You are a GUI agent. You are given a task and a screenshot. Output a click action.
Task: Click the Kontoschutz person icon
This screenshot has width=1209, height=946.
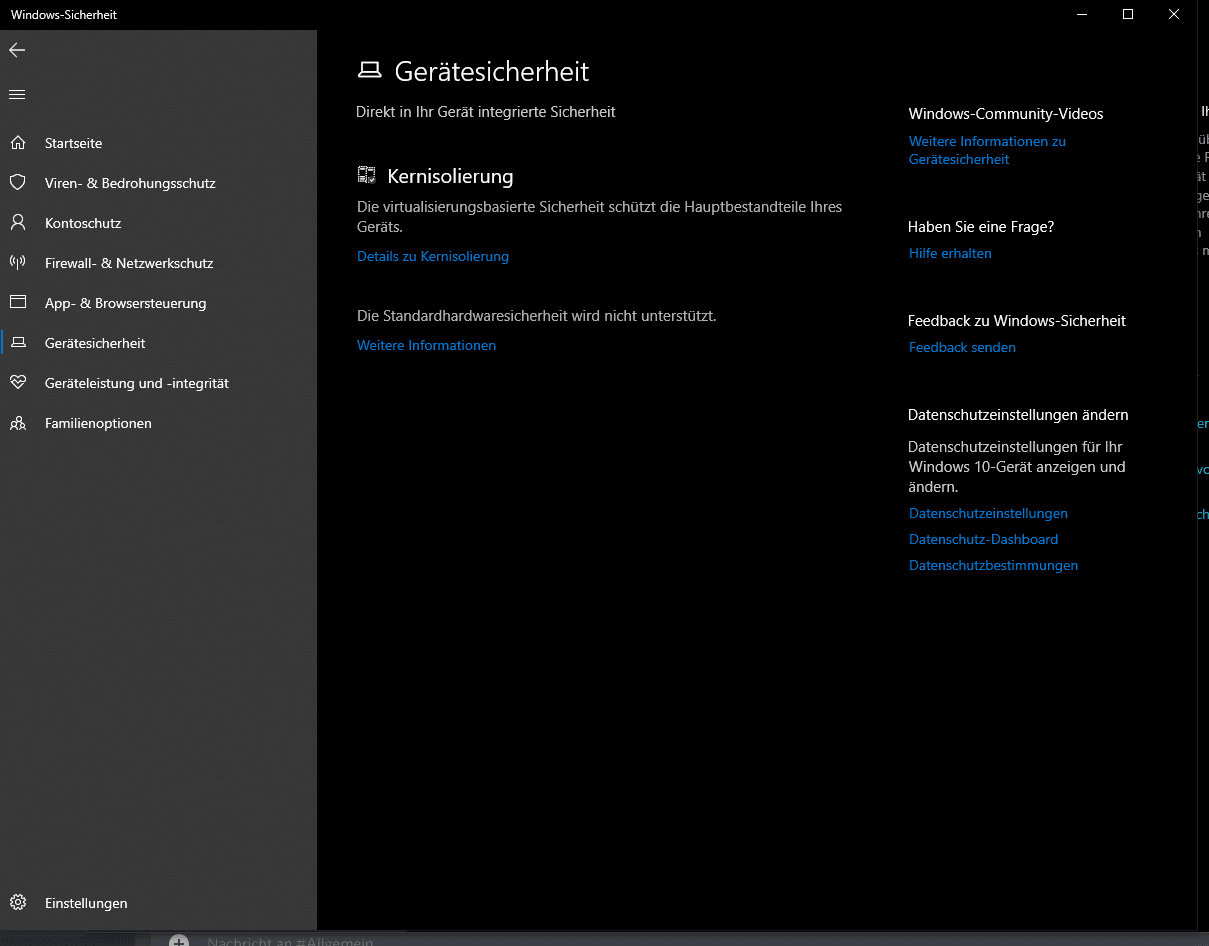tap(17, 223)
